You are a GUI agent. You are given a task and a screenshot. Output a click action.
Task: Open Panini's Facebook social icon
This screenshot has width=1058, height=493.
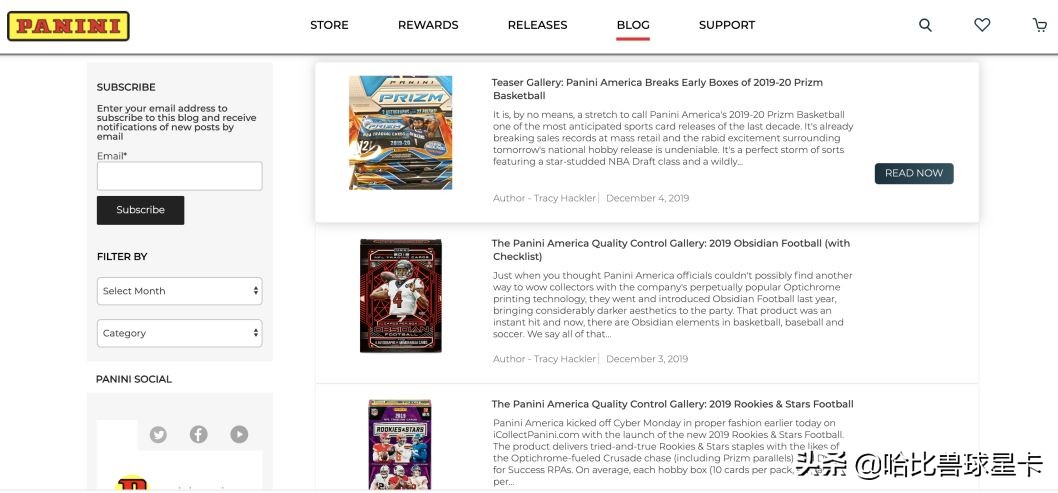[198, 434]
